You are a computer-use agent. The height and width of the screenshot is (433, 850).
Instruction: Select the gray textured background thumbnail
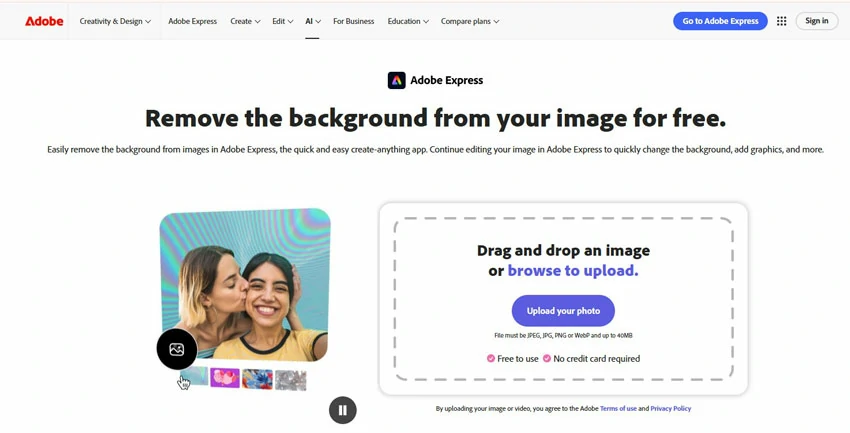(x=291, y=380)
